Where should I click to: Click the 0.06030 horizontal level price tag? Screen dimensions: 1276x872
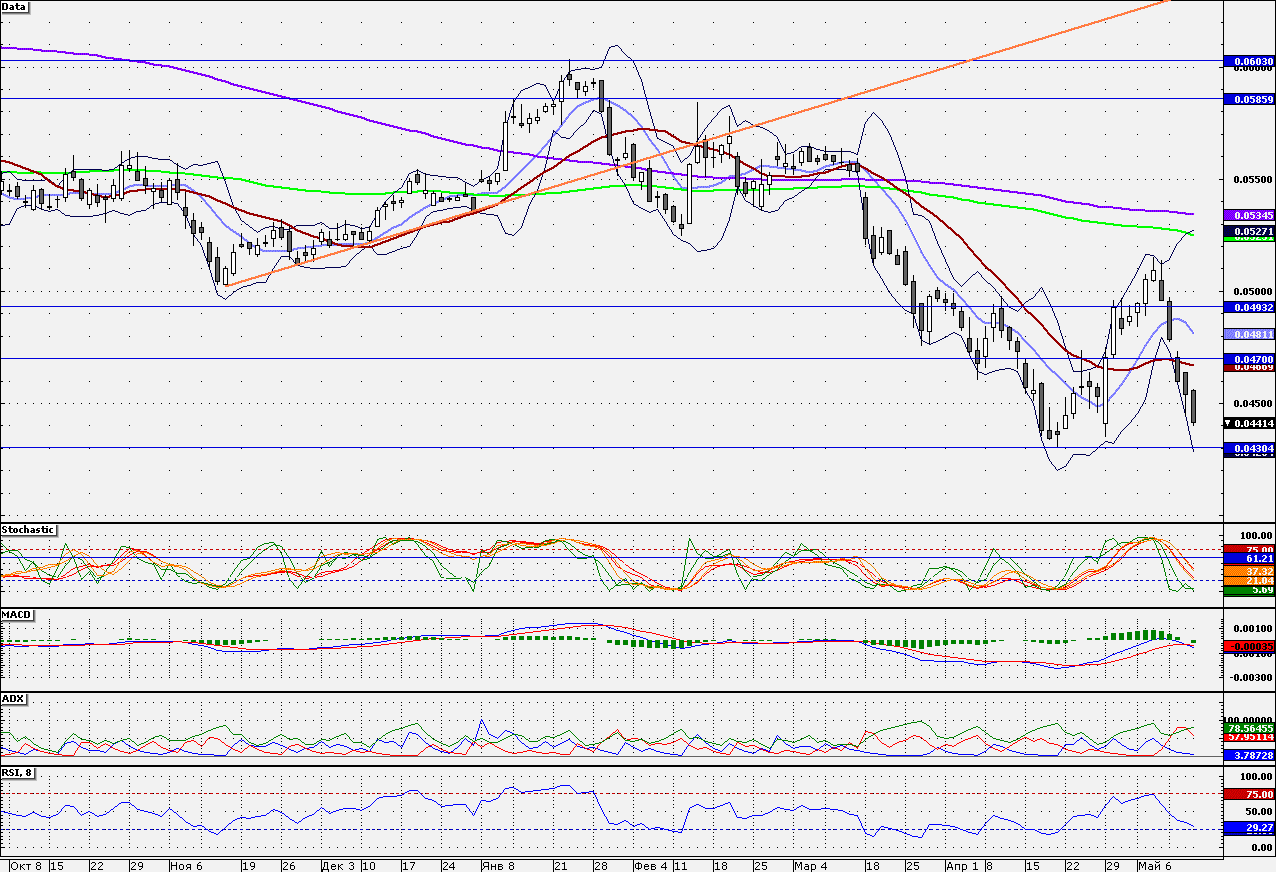click(1247, 61)
